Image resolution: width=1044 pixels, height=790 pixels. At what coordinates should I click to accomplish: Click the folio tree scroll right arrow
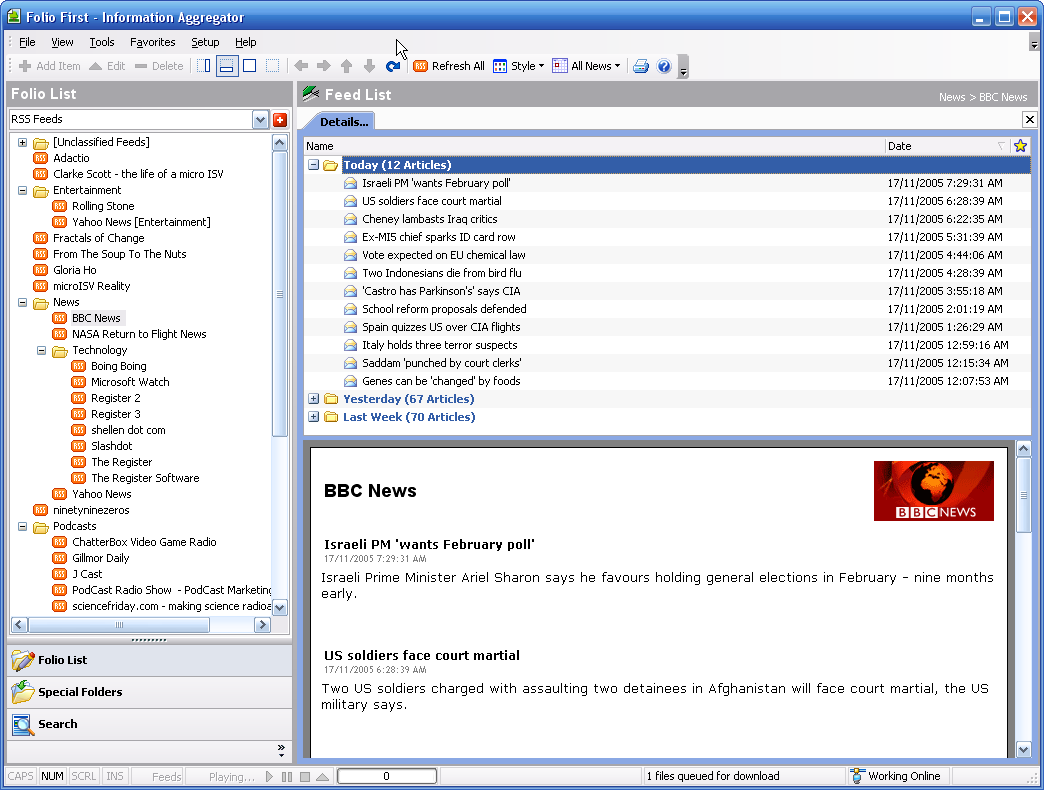(262, 624)
